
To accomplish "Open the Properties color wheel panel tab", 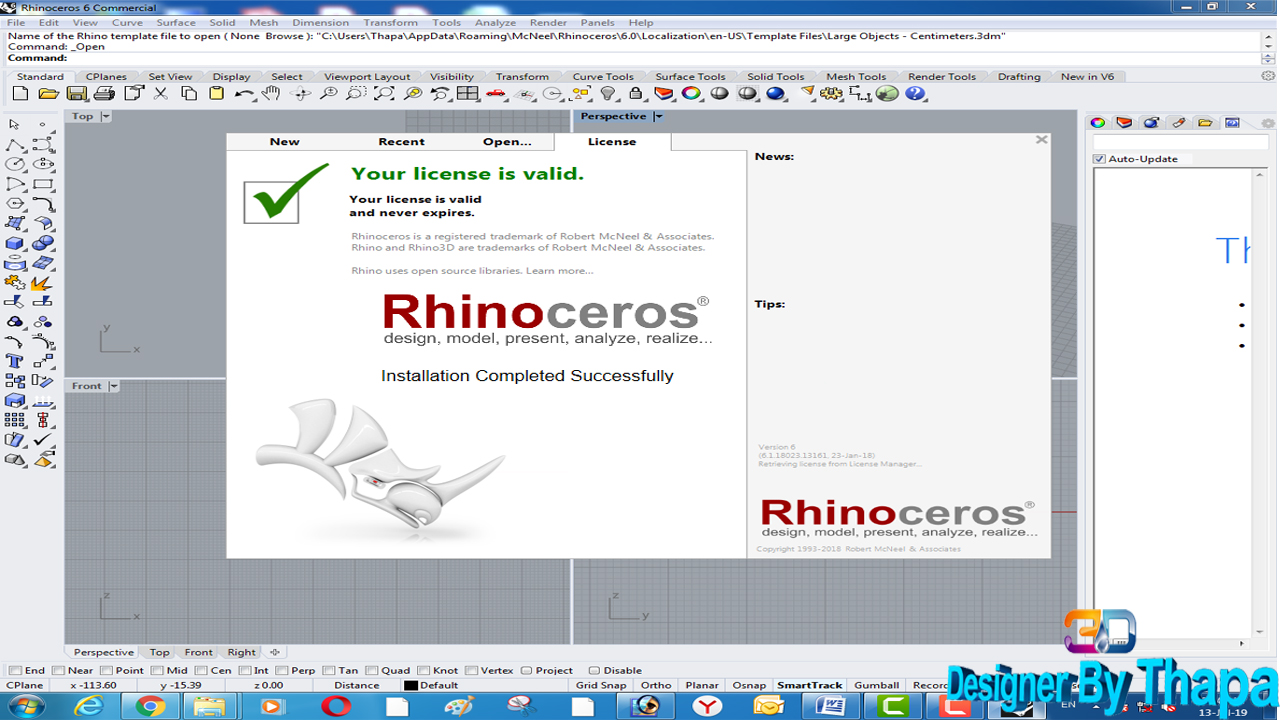I will (x=1098, y=123).
